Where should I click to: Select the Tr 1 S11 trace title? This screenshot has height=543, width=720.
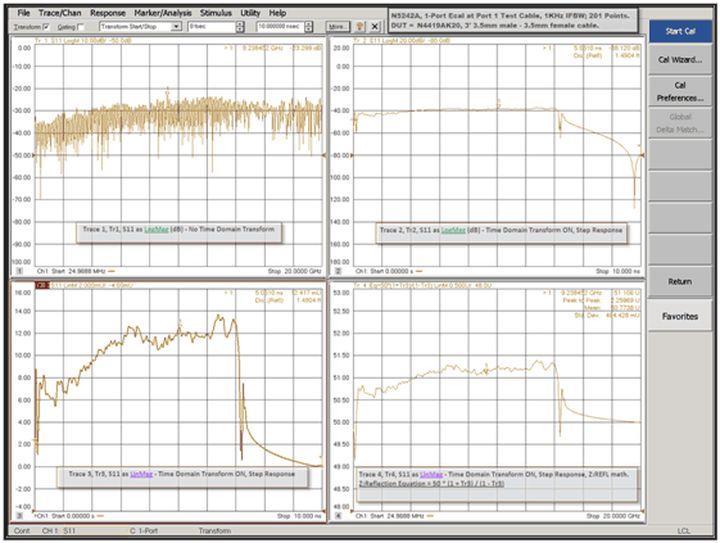[x=83, y=41]
